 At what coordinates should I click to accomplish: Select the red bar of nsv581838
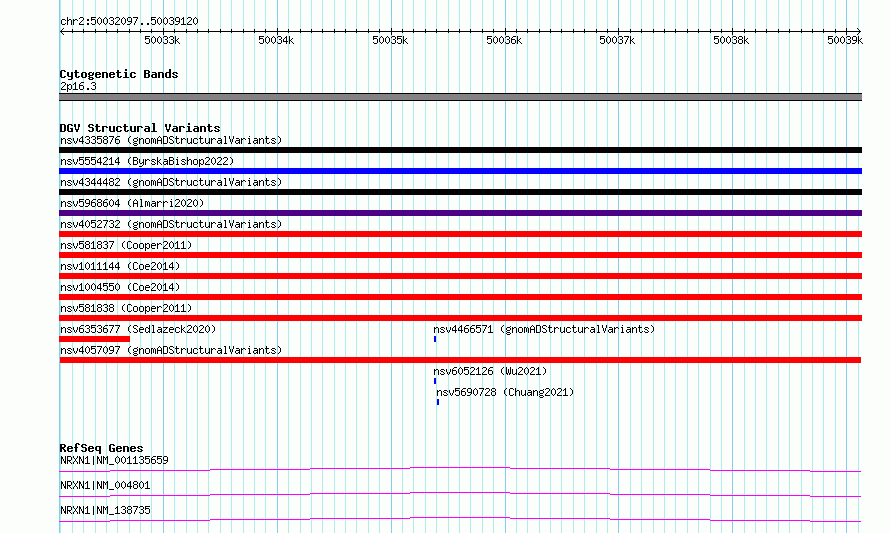(x=460, y=318)
